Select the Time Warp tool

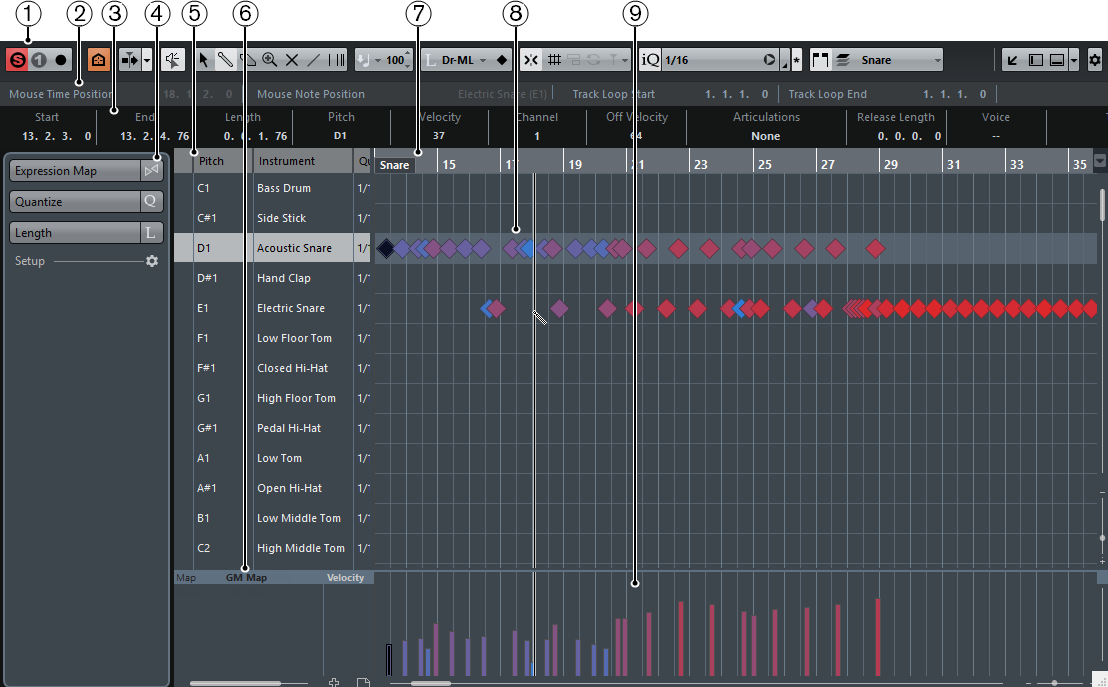337,60
